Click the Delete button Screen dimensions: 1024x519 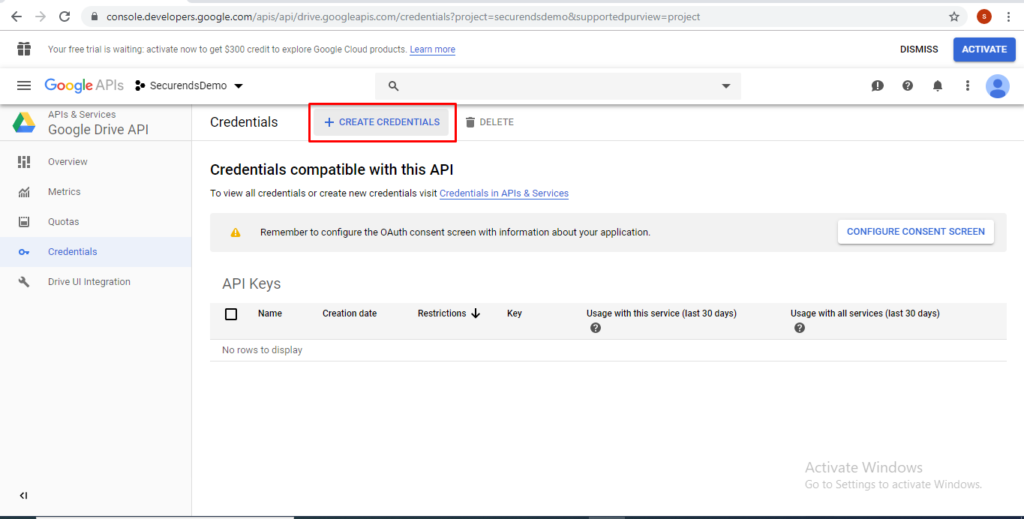(x=489, y=122)
